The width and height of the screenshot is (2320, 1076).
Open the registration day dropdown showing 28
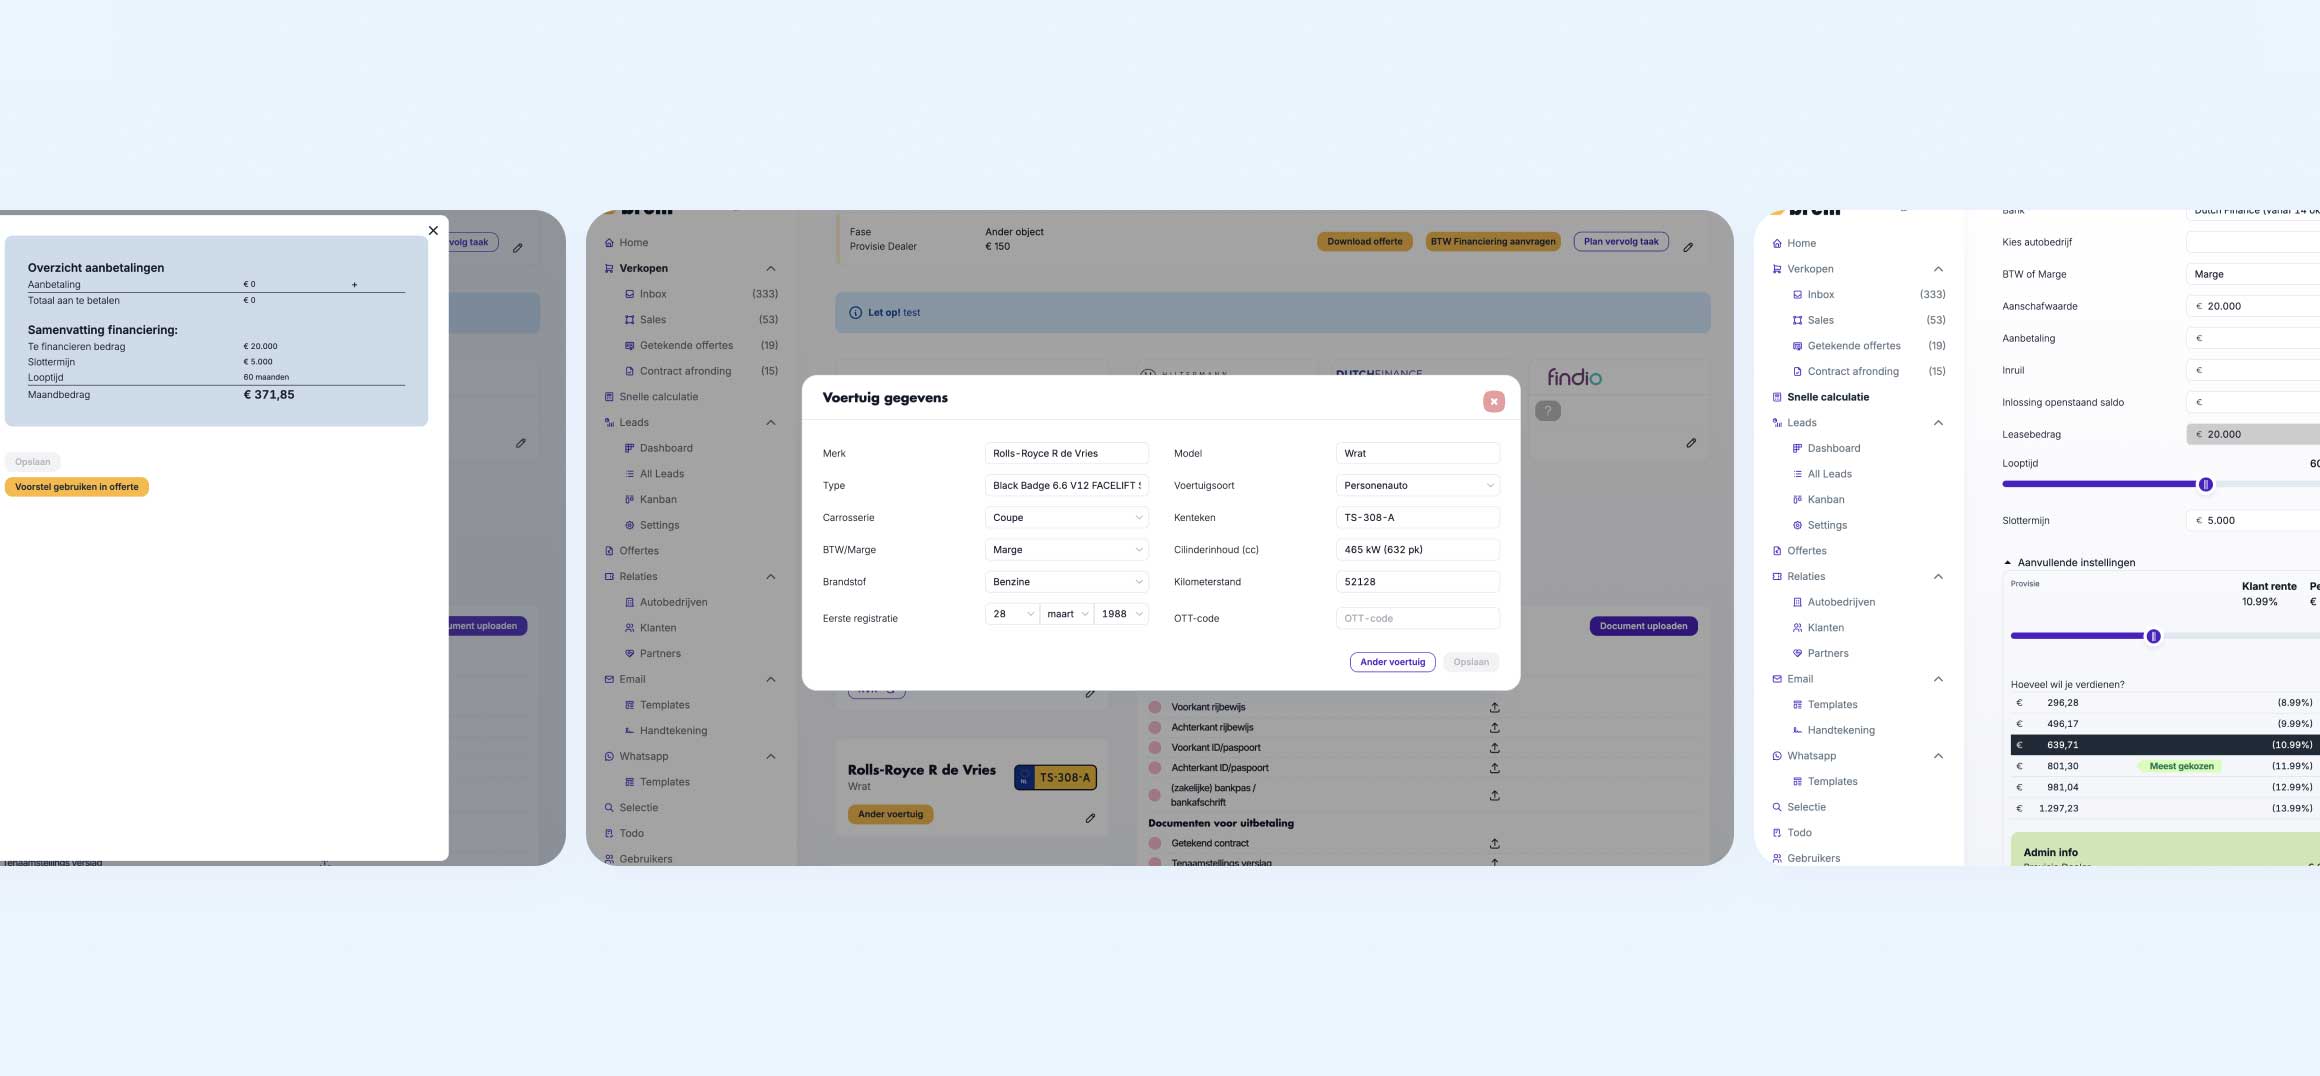pyautogui.click(x=1012, y=614)
